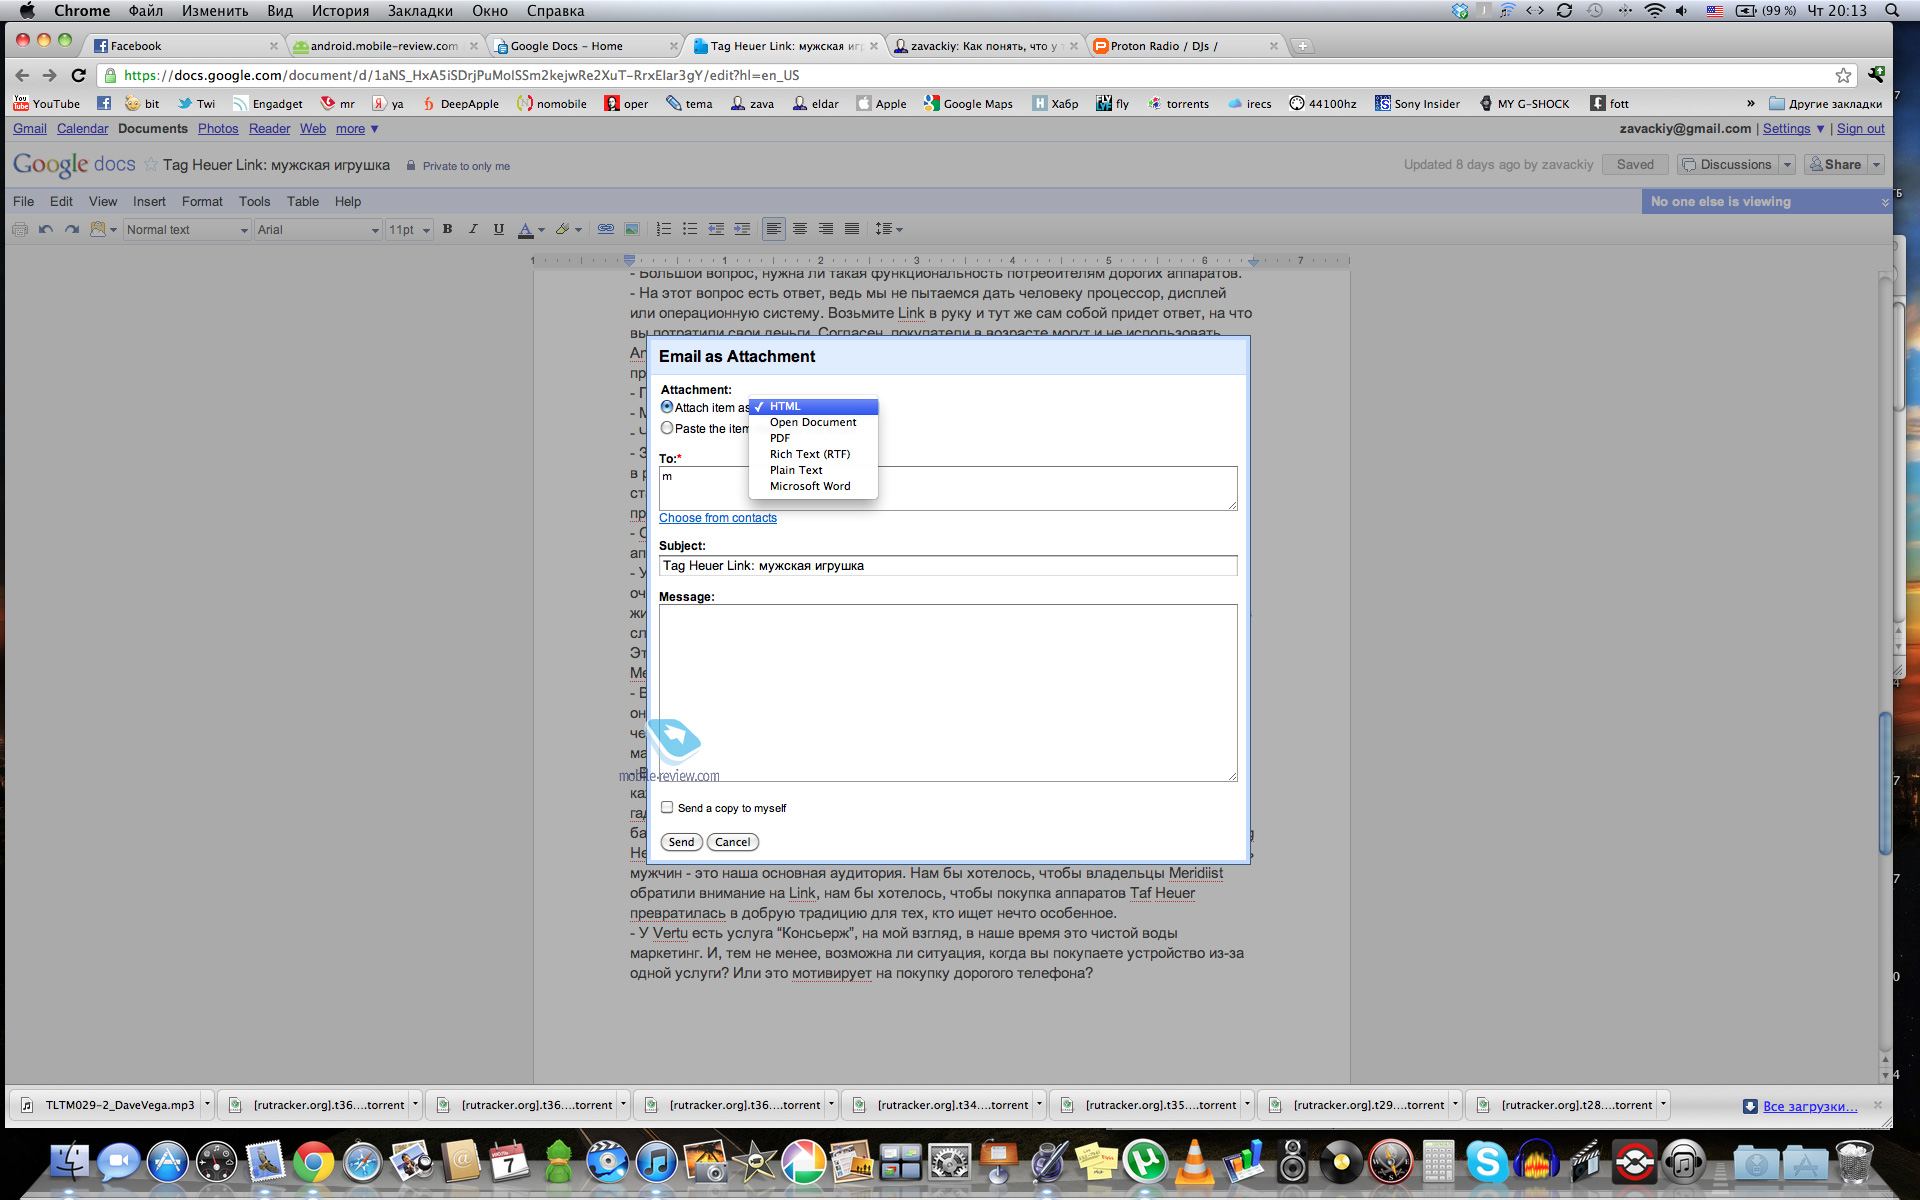
Task: Open the 11pt font size dropdown
Action: point(408,230)
